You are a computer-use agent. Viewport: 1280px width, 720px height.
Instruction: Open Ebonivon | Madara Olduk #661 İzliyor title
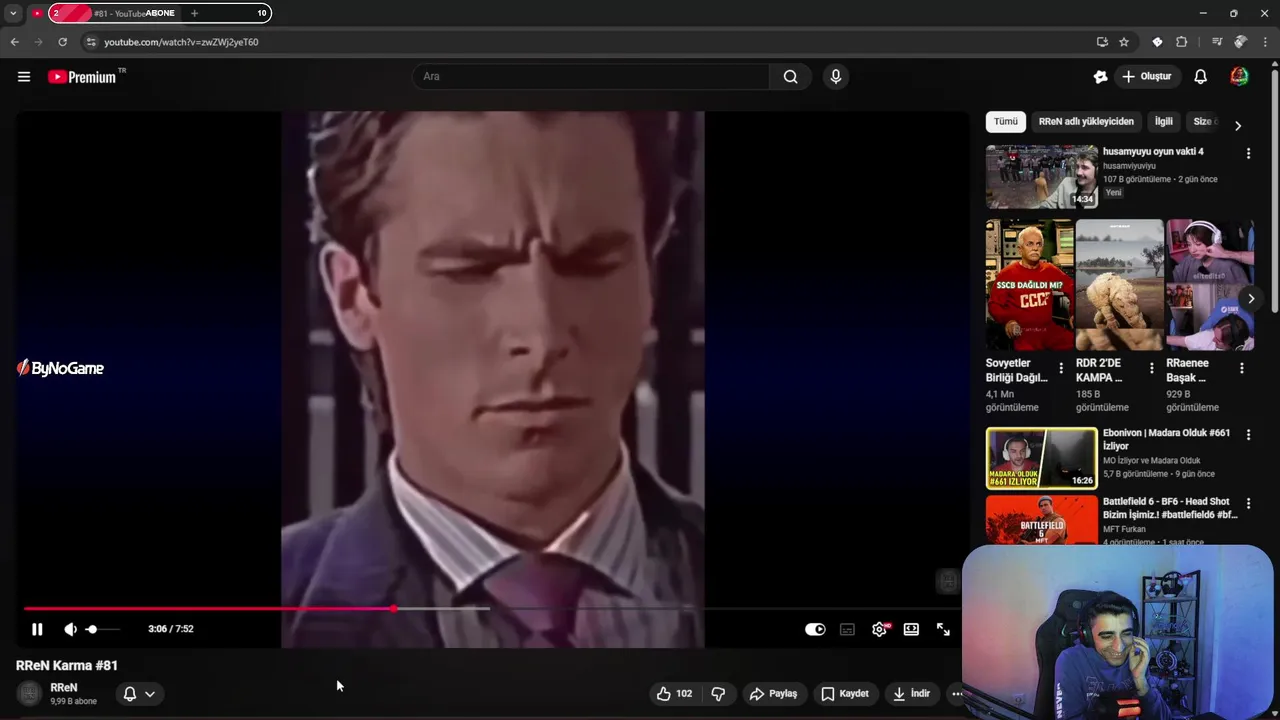1166,439
